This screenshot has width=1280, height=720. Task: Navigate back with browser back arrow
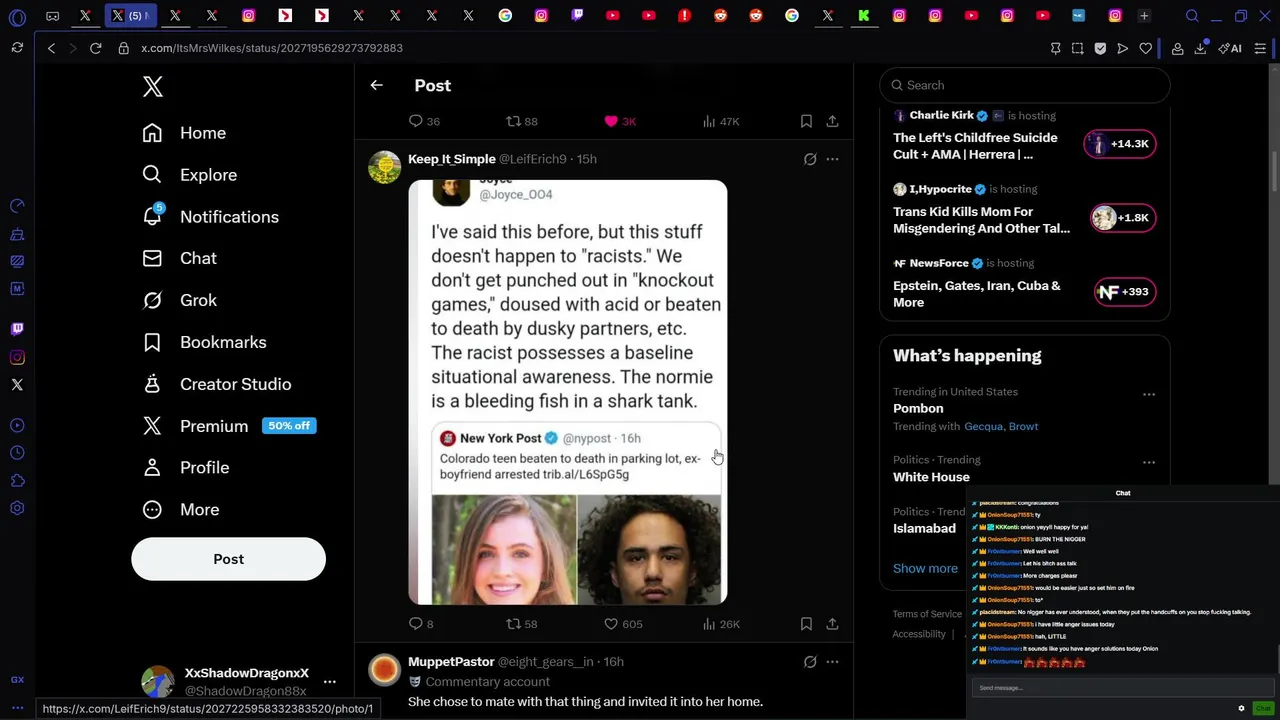click(51, 48)
